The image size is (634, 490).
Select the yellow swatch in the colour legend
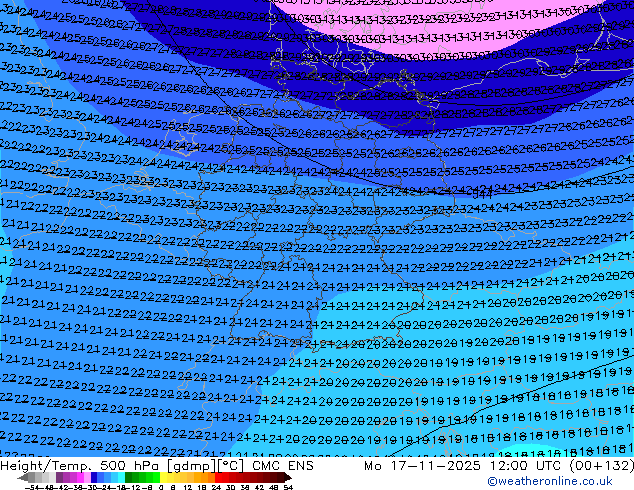point(163,477)
